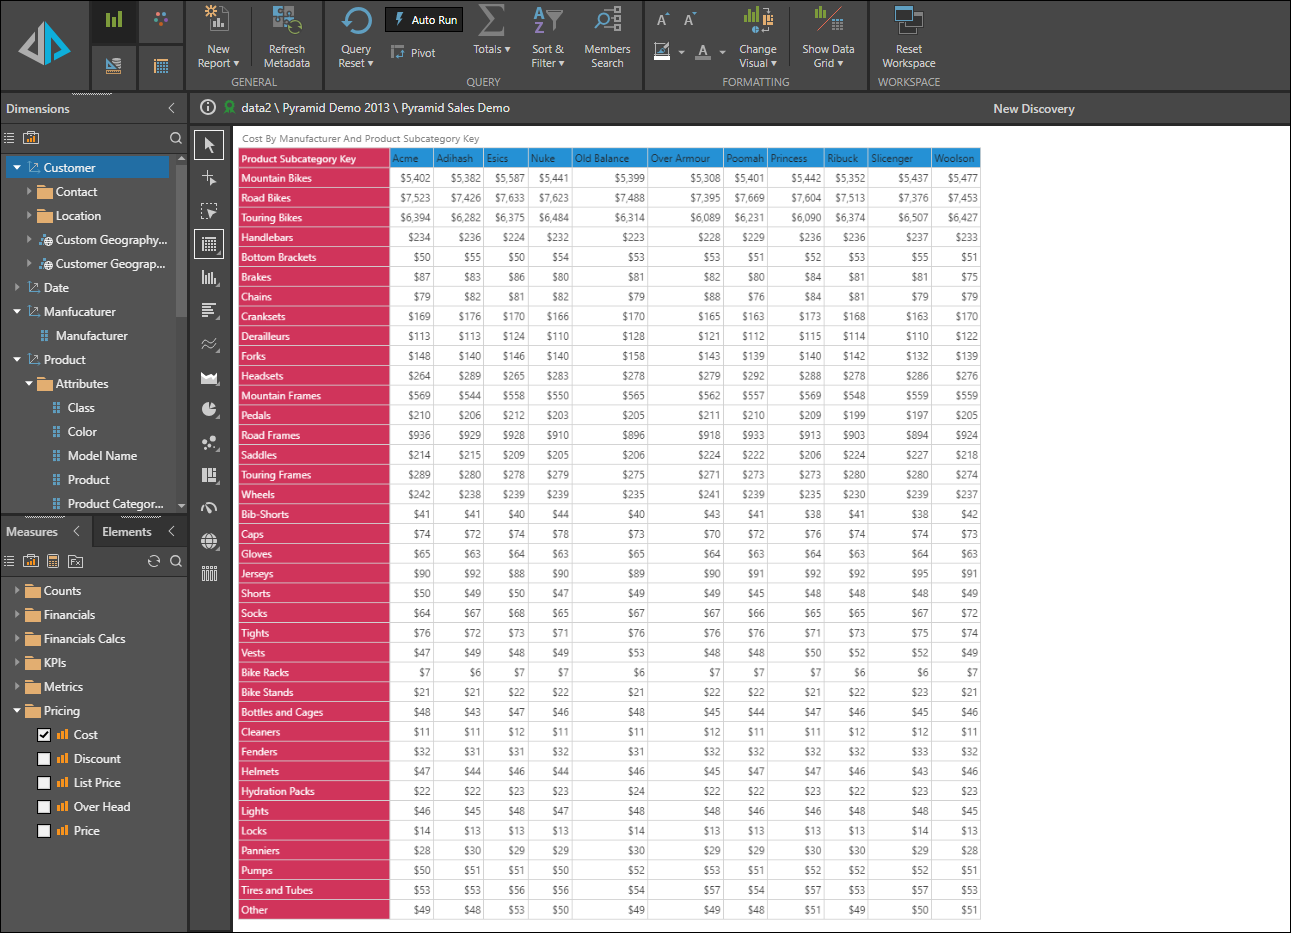Click the Reset Workspace icon
This screenshot has width=1291, height=933.
point(908,20)
